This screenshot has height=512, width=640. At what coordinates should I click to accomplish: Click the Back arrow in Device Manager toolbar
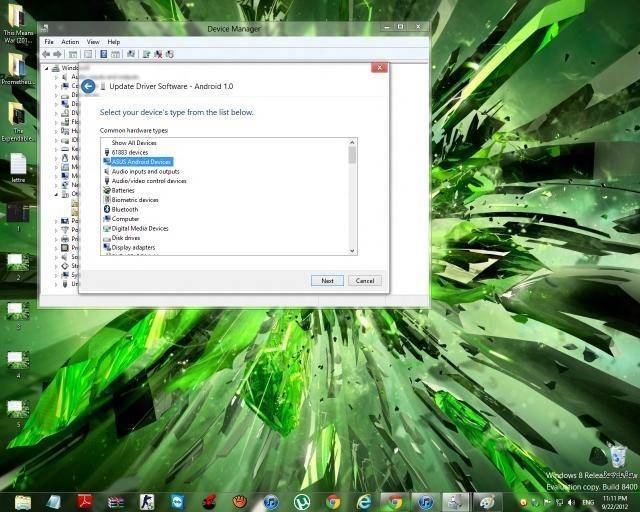(x=46, y=54)
